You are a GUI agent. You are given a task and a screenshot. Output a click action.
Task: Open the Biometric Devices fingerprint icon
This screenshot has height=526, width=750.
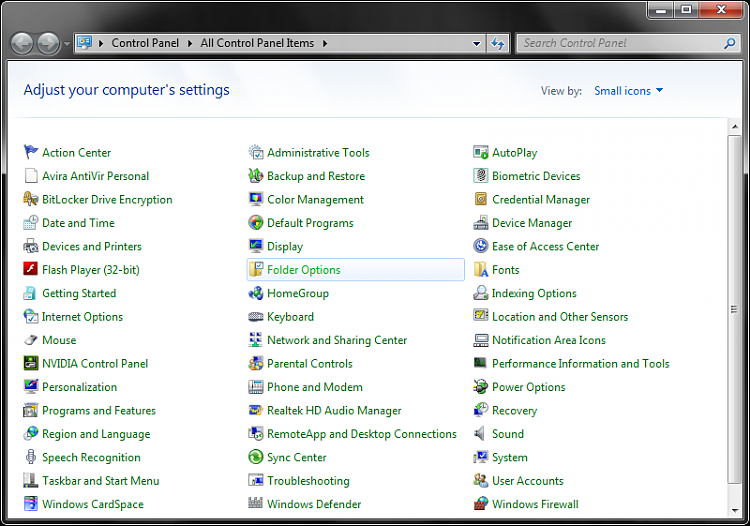point(481,175)
